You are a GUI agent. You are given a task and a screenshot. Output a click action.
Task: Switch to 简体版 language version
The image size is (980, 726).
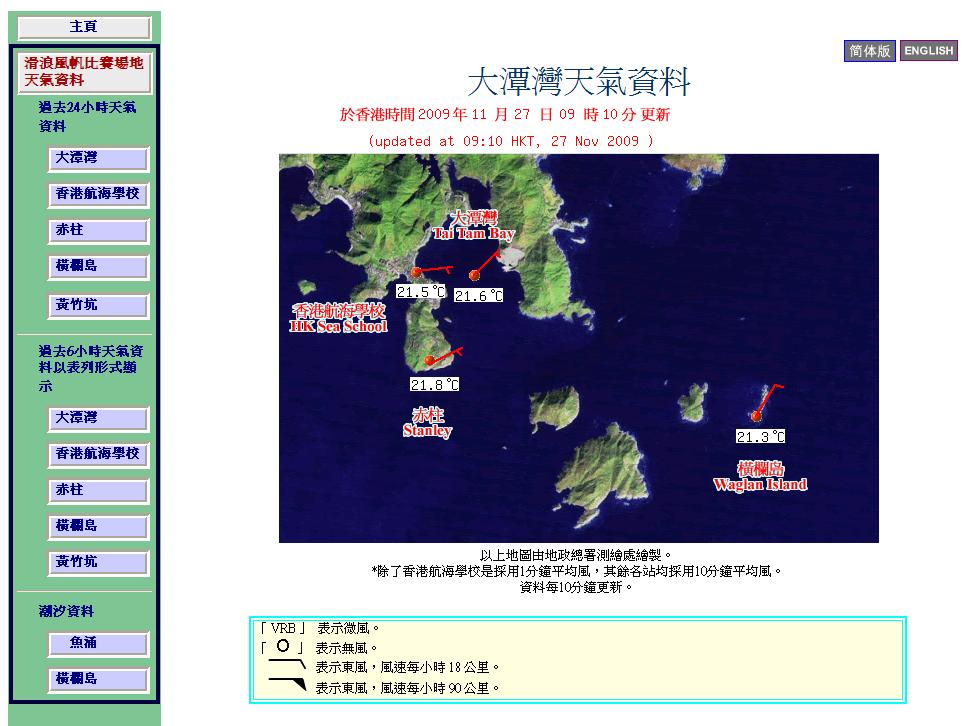coord(869,51)
